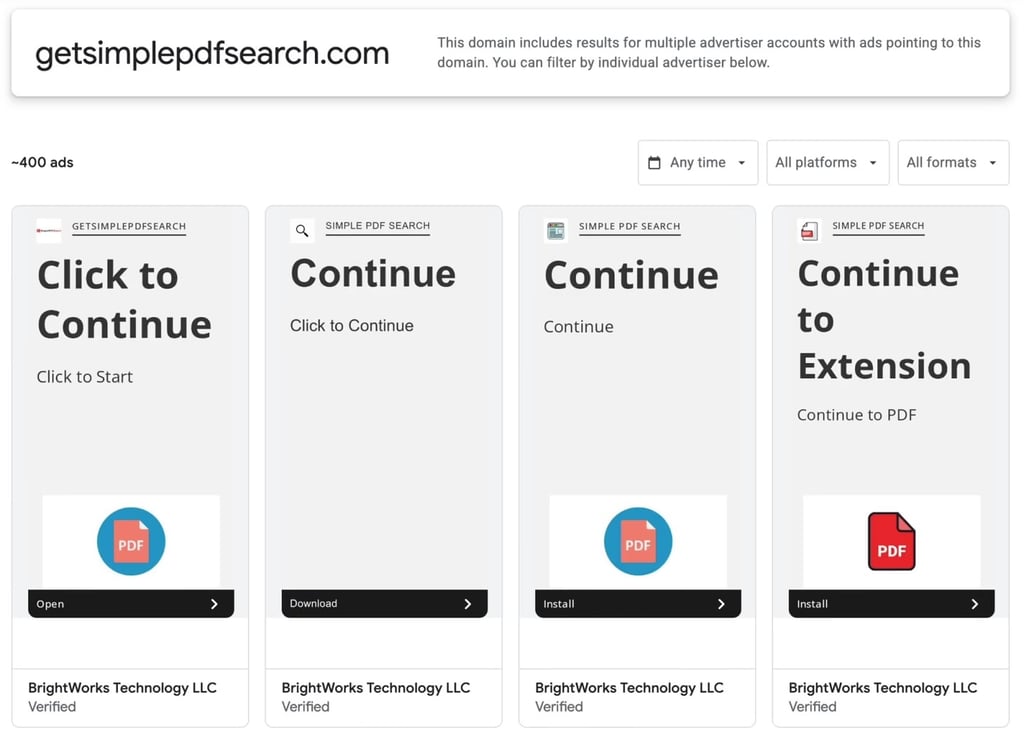
Task: Follow the SIMPLE PDF SEARCH link in second ad
Action: [x=377, y=226]
